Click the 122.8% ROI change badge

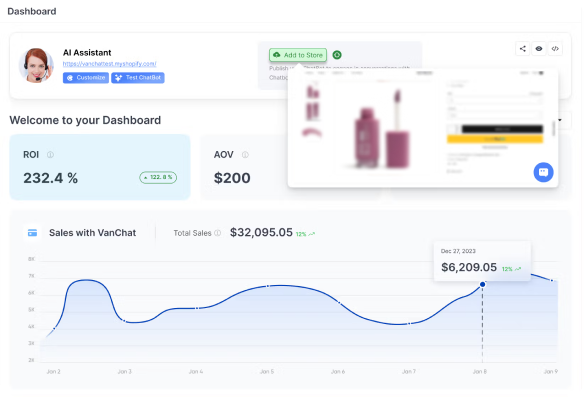tap(158, 178)
